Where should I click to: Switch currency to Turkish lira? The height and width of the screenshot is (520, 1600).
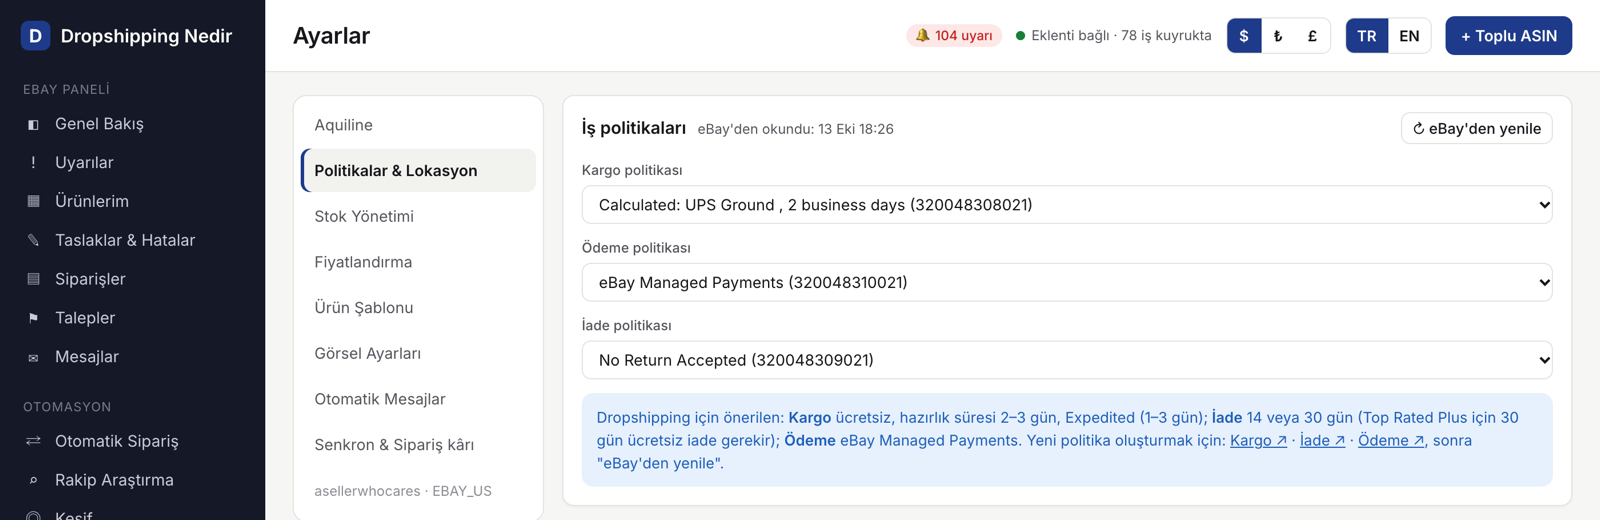(1278, 36)
